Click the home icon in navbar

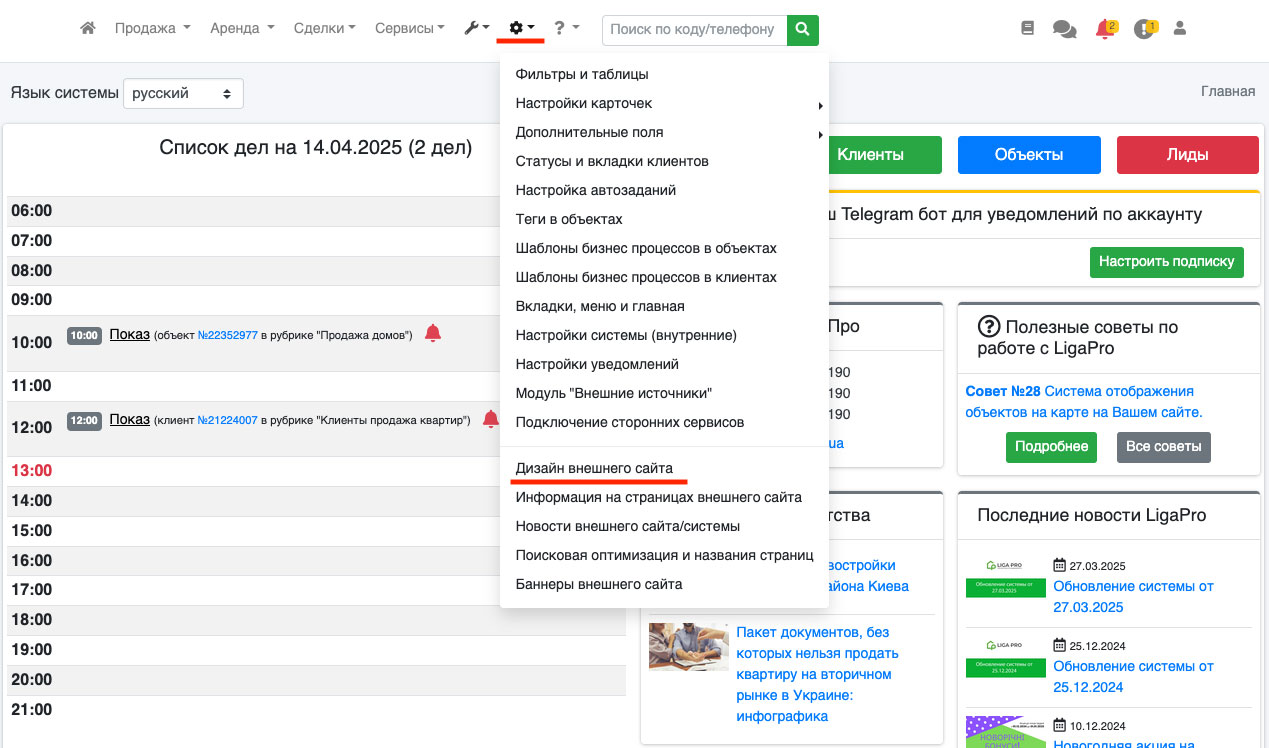pyautogui.click(x=88, y=29)
